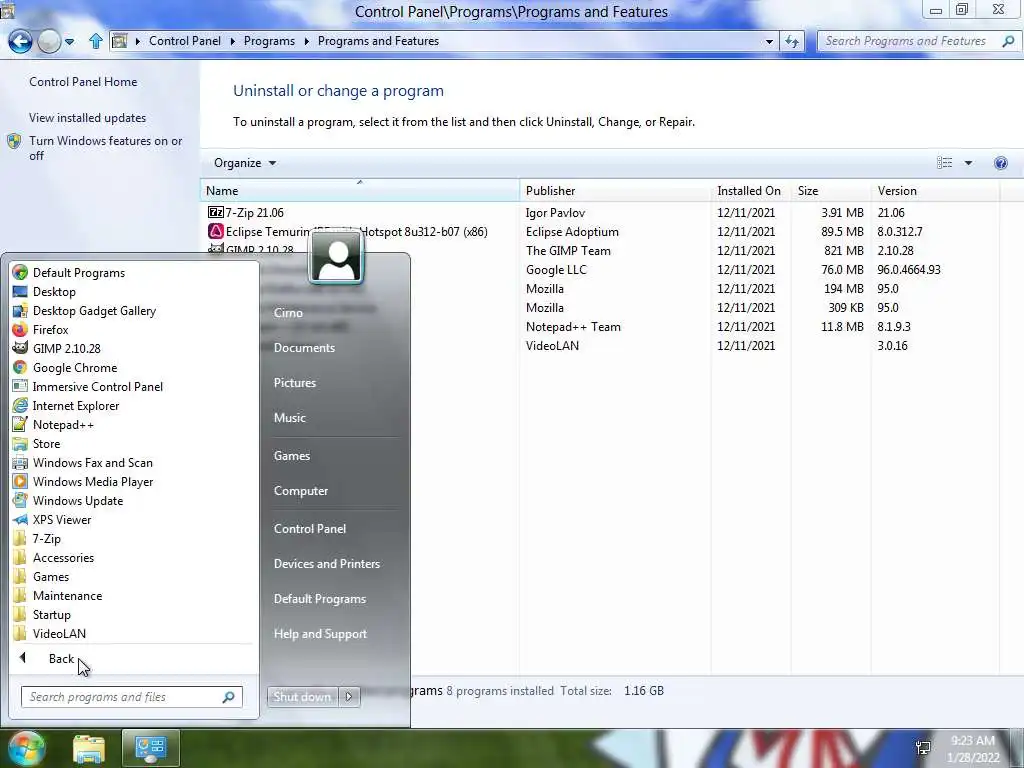Click the Eclipse Temurin program icon
The width and height of the screenshot is (1024, 768).
coord(216,231)
